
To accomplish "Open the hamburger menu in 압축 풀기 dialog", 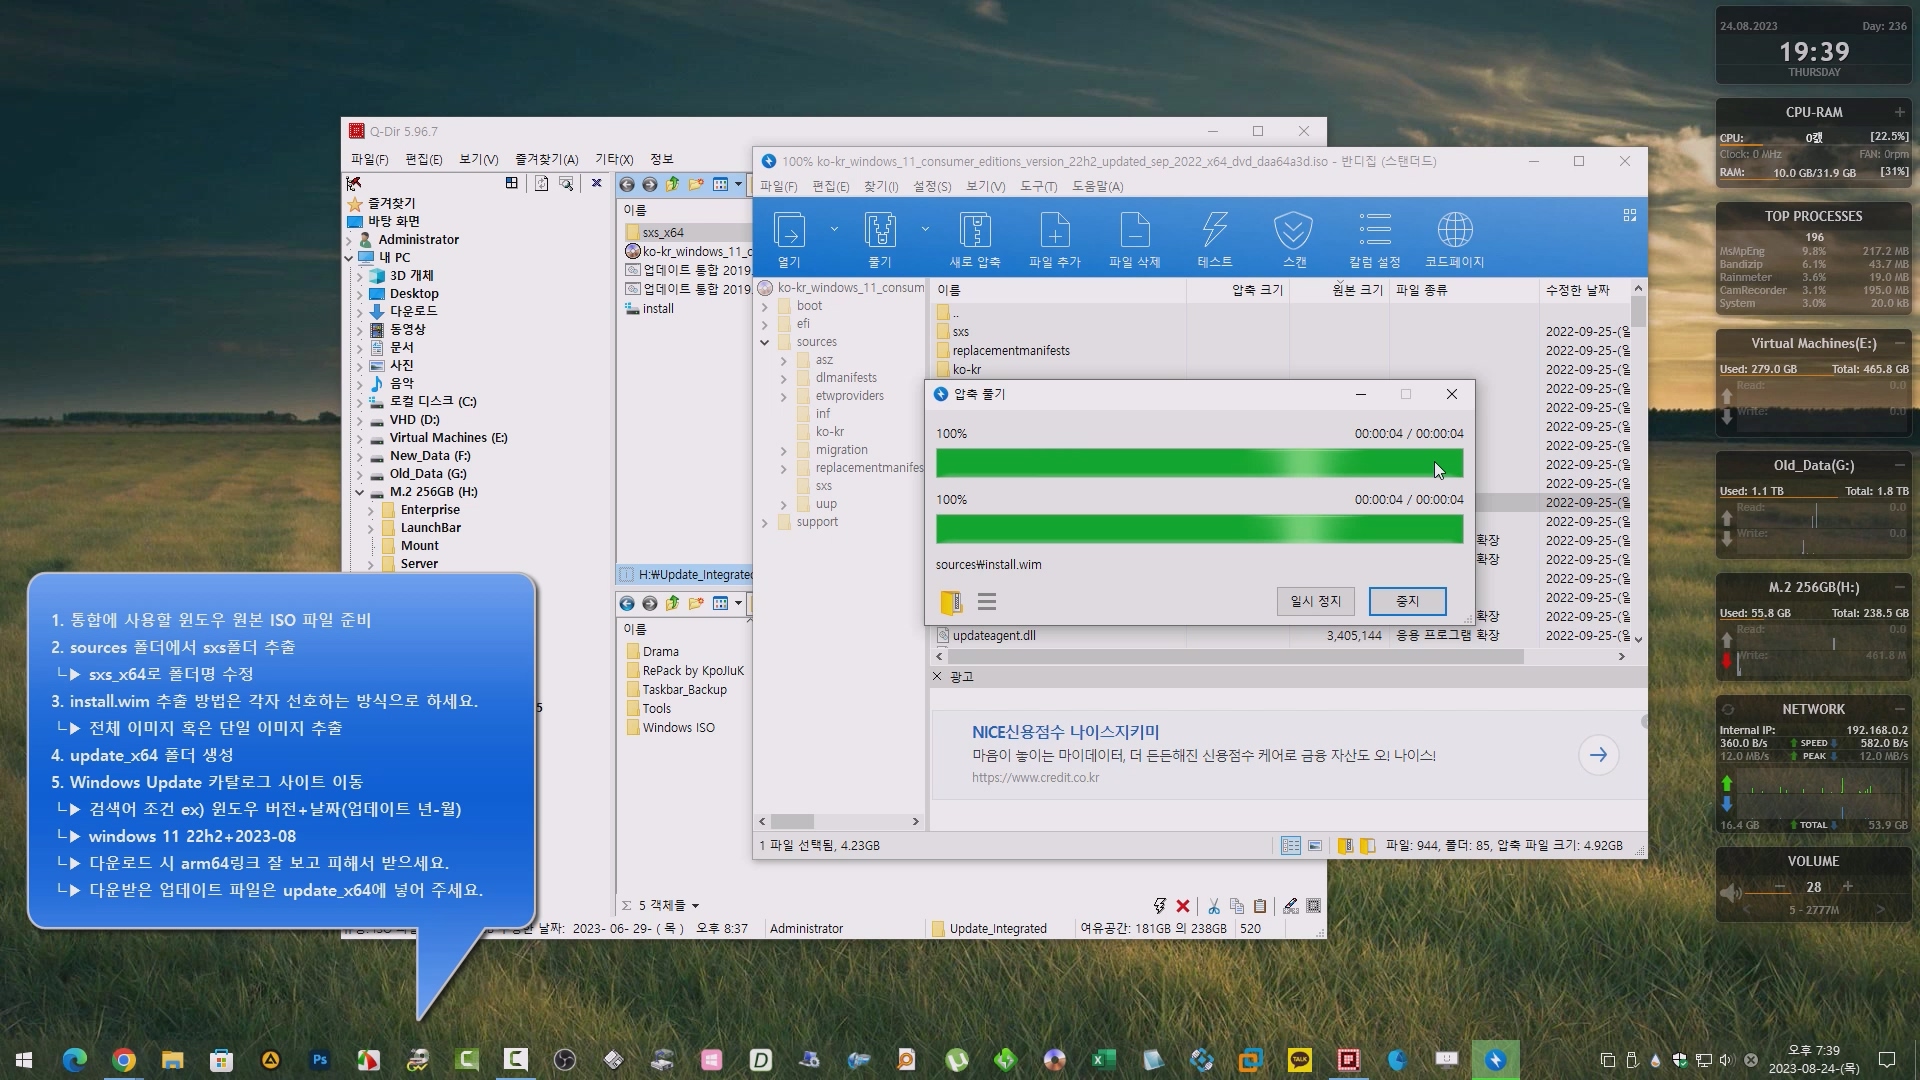I will tap(987, 602).
